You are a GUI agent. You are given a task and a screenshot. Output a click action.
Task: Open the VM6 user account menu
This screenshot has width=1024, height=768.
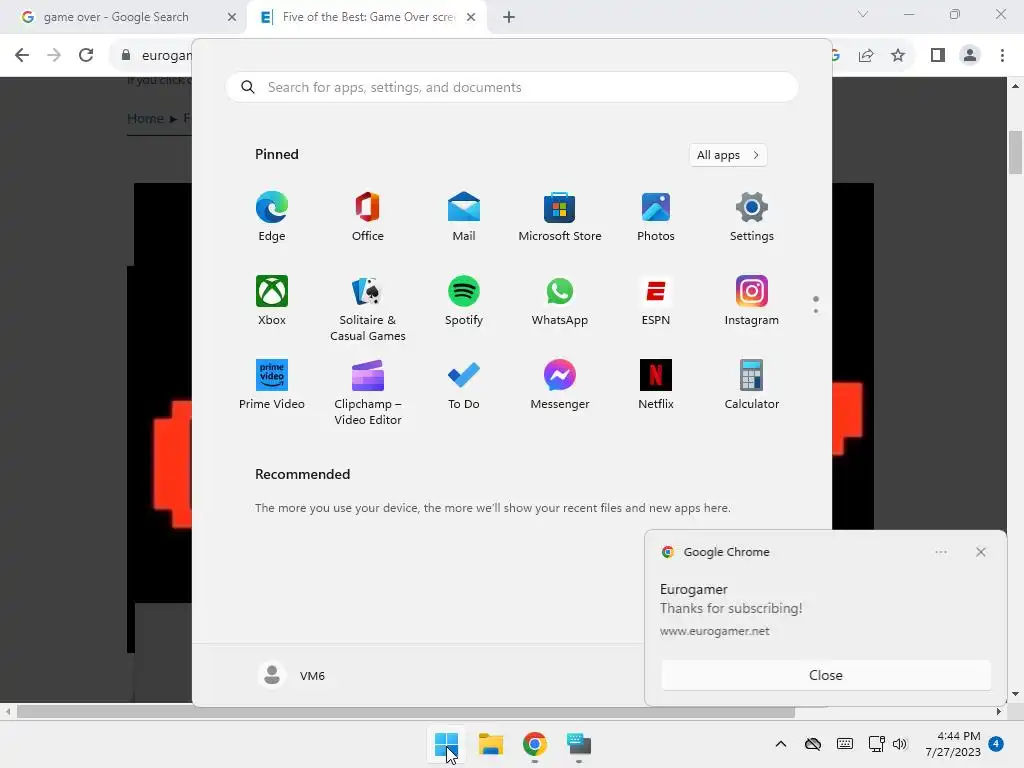(x=292, y=675)
